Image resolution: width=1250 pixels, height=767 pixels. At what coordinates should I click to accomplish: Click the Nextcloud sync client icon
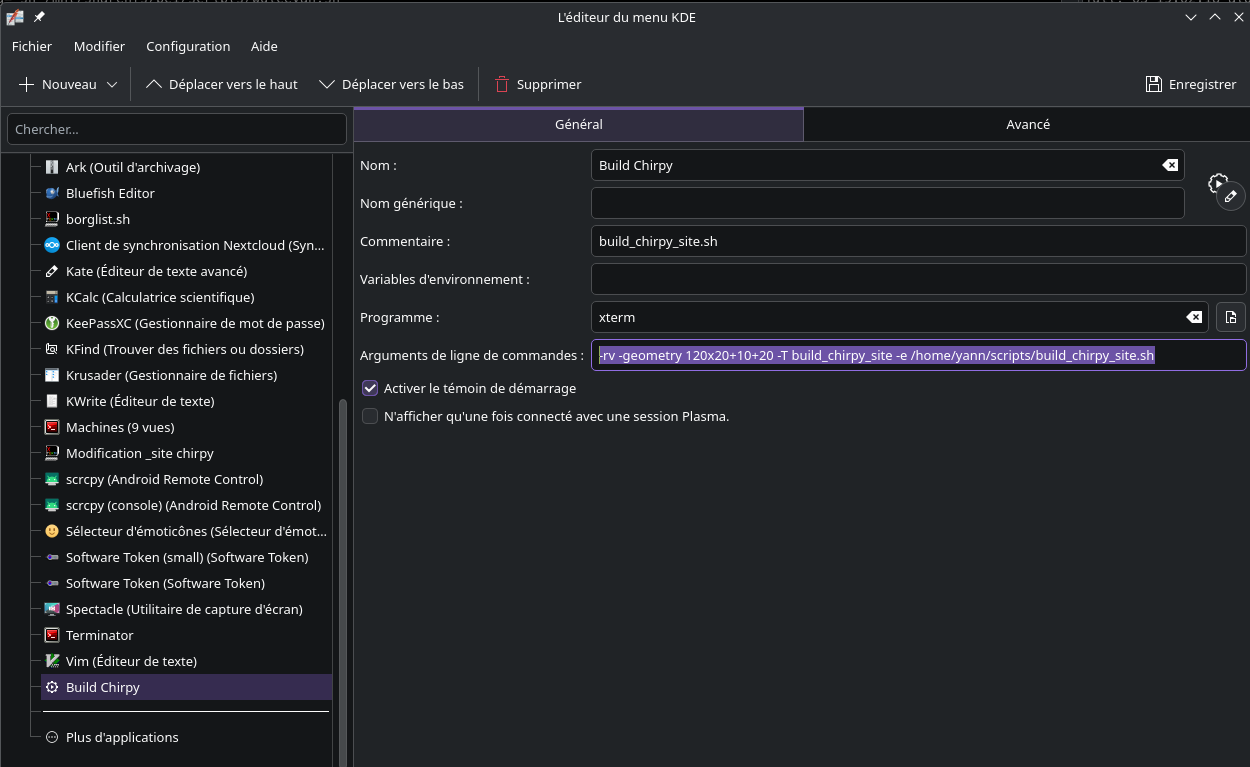click(x=52, y=245)
